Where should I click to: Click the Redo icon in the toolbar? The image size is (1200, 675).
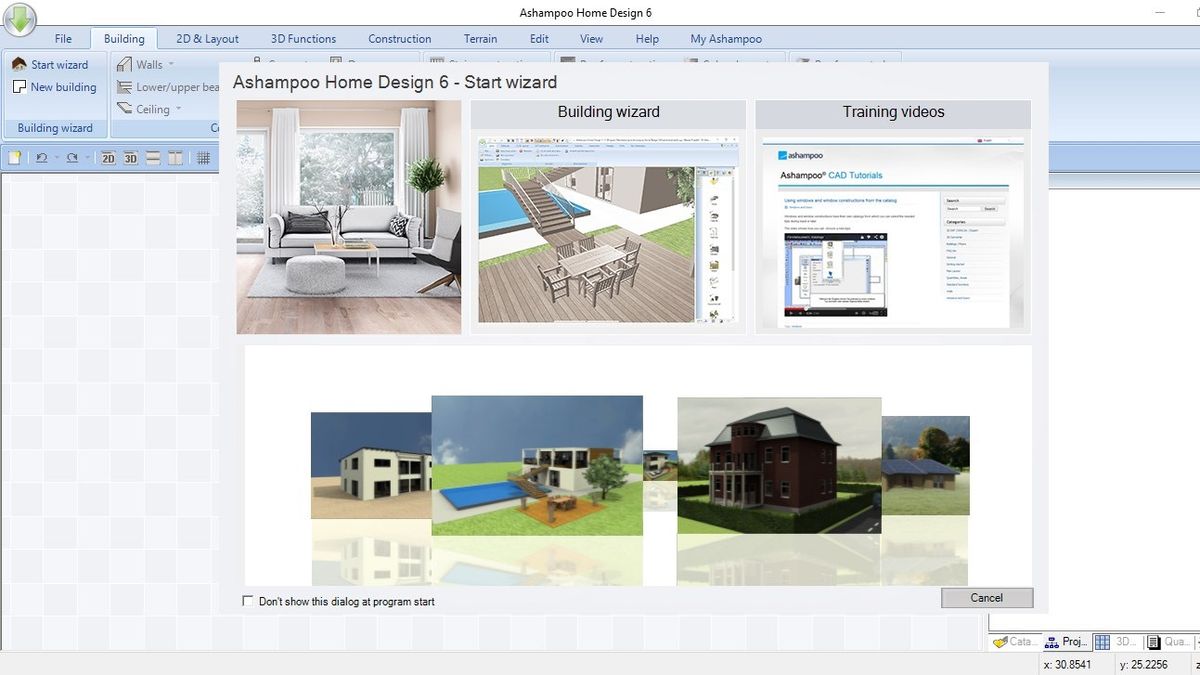[74, 158]
